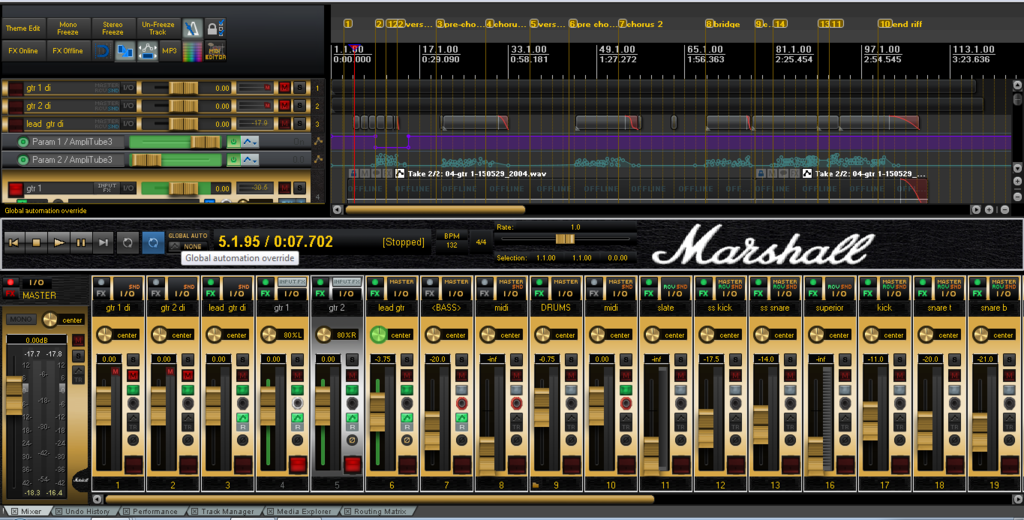This screenshot has height=520, width=1024.
Task: Click the Stop transport button
Action: coord(37,242)
